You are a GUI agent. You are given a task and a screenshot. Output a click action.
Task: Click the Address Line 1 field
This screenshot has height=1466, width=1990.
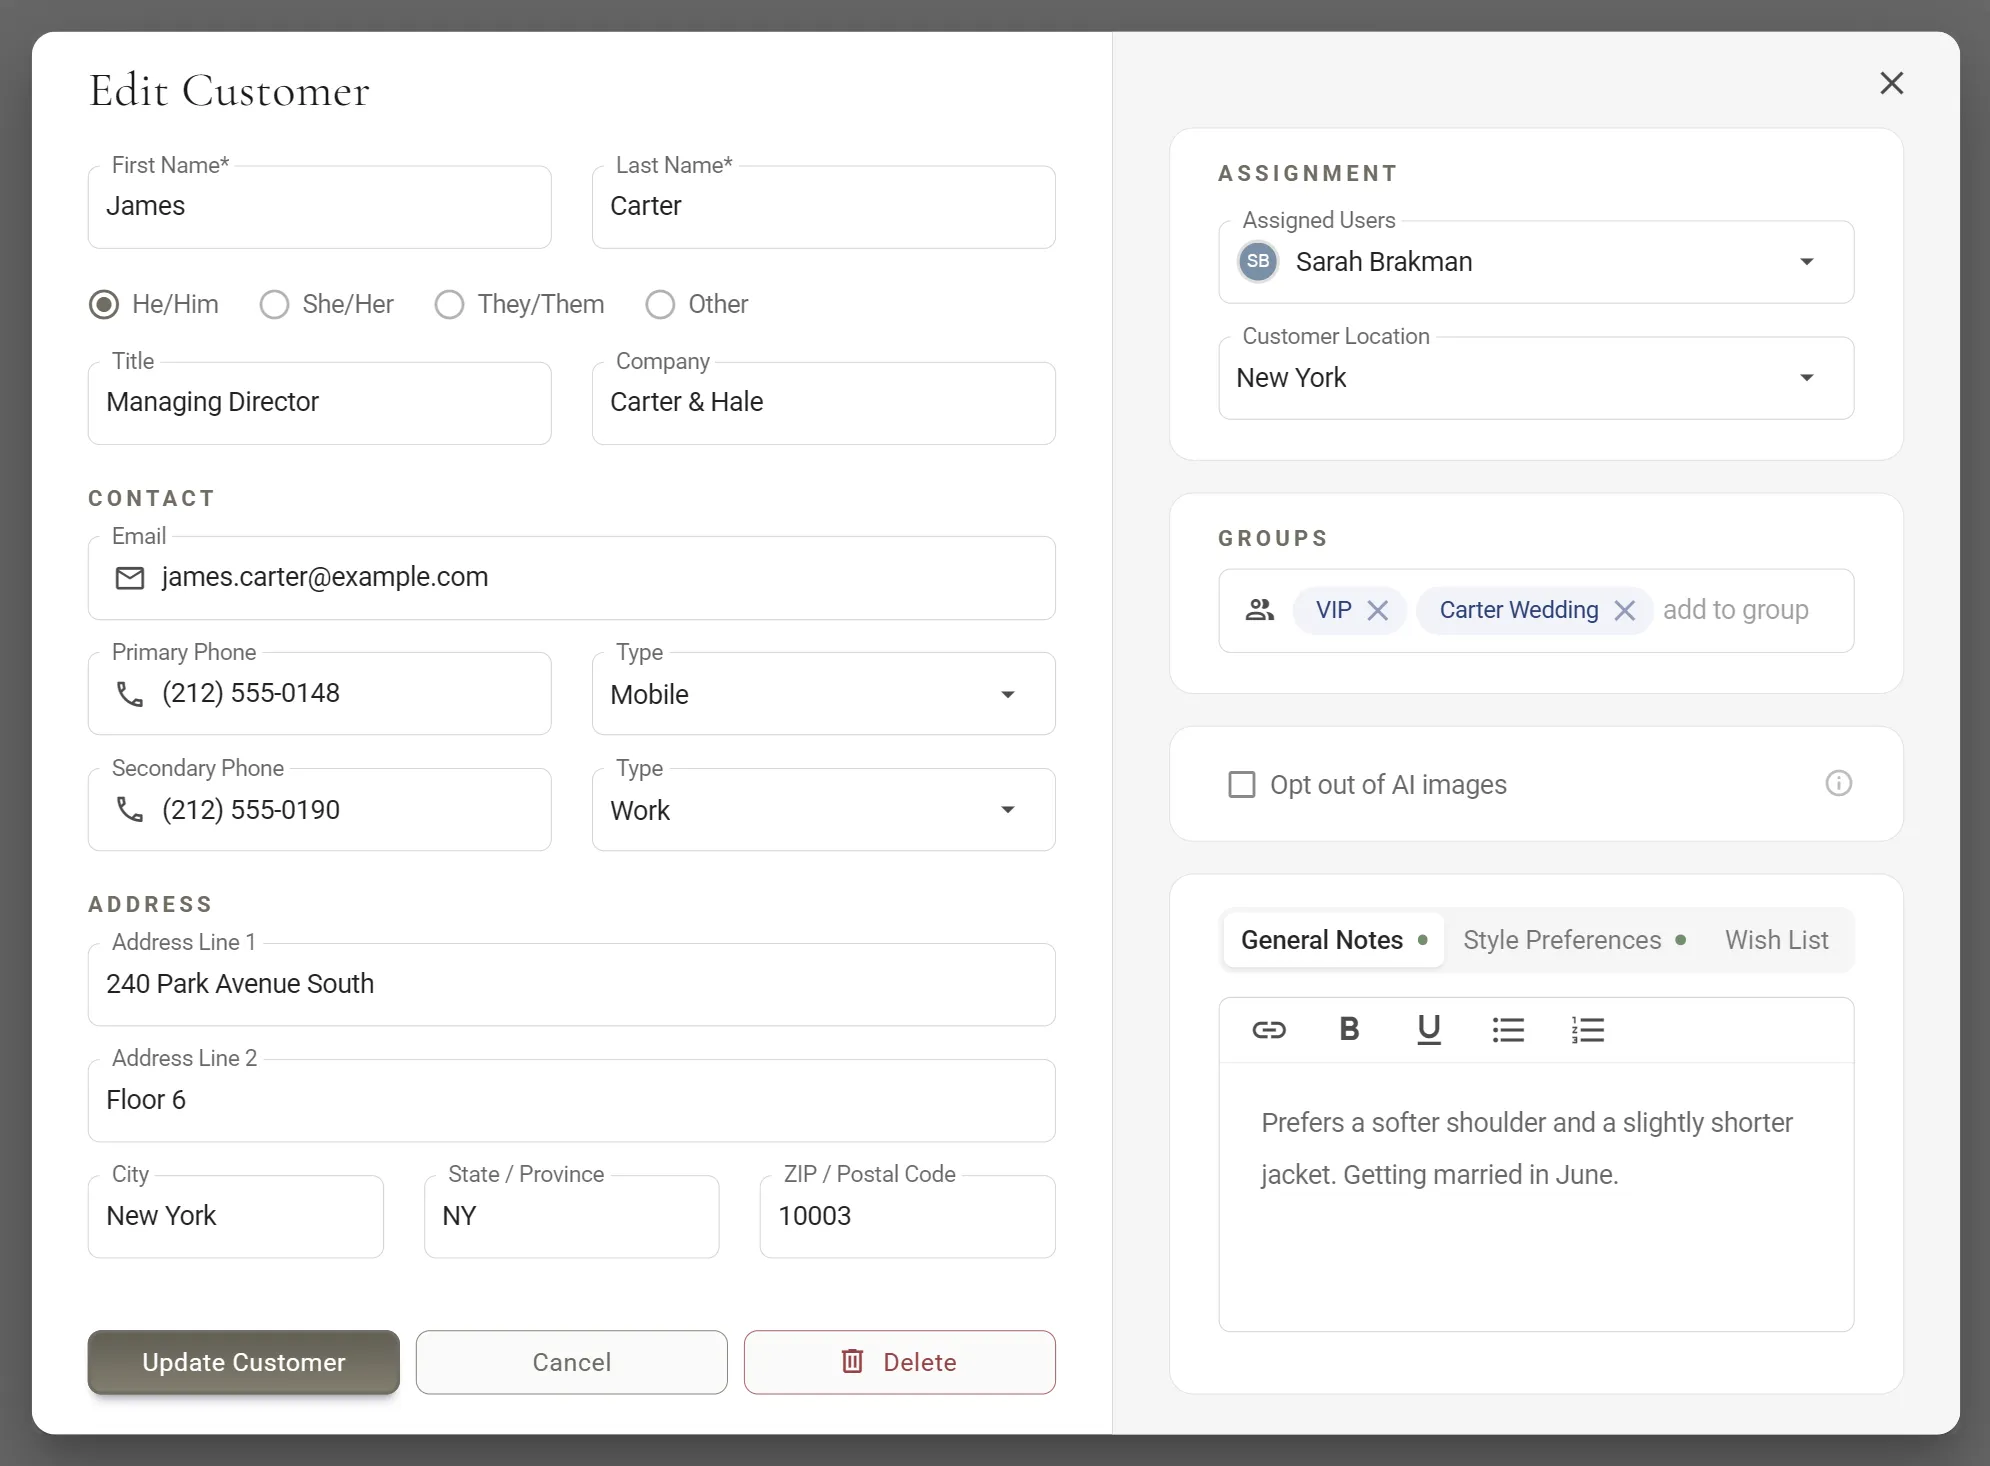pos(571,984)
